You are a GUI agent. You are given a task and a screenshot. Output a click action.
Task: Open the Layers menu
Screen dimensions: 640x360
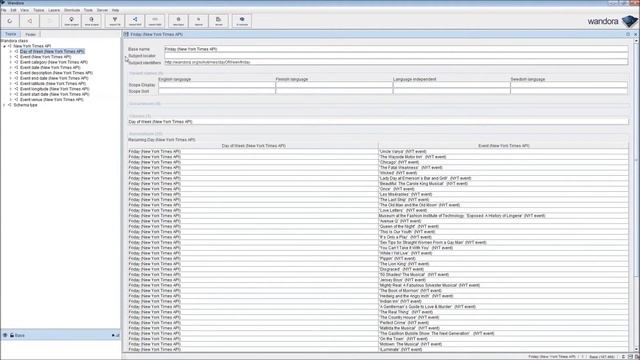tap(54, 10)
